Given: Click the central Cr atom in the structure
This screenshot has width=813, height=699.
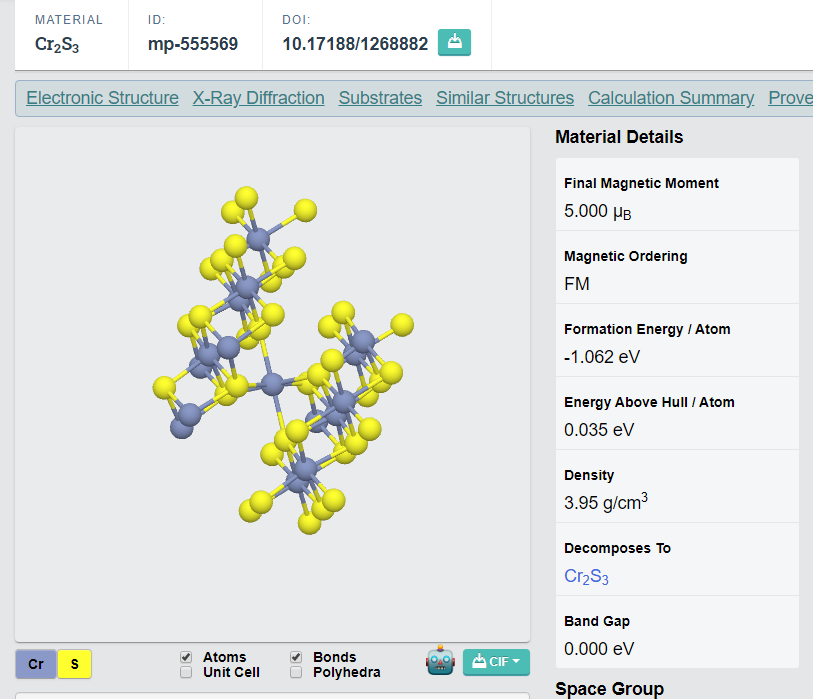Looking at the screenshot, I should 272,383.
